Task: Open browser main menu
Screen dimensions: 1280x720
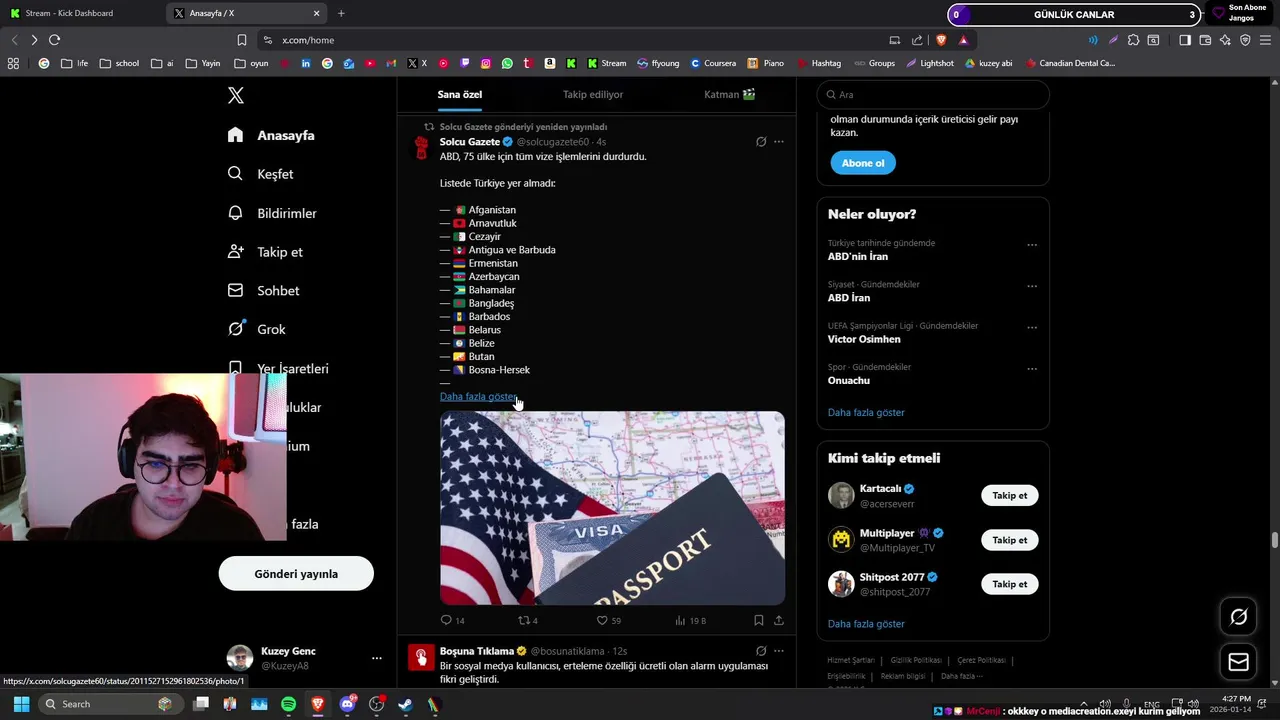Action: 1265,40
